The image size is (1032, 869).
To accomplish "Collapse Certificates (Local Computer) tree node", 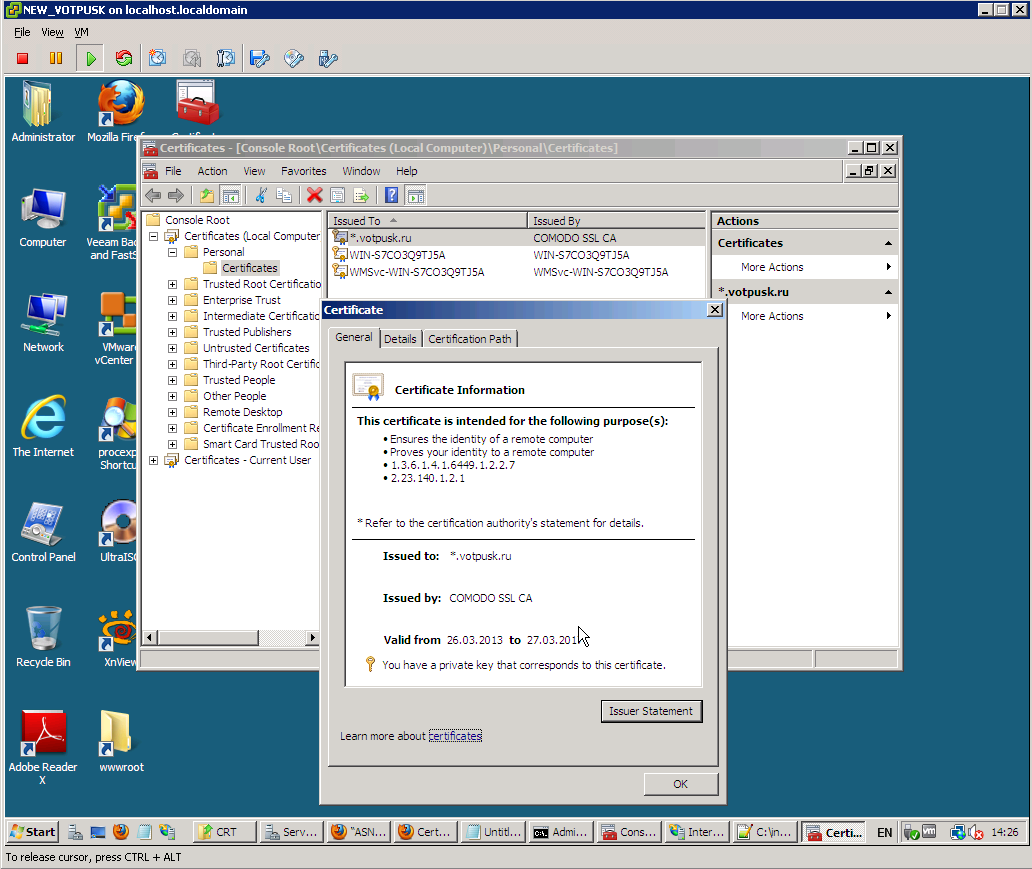I will pos(153,236).
